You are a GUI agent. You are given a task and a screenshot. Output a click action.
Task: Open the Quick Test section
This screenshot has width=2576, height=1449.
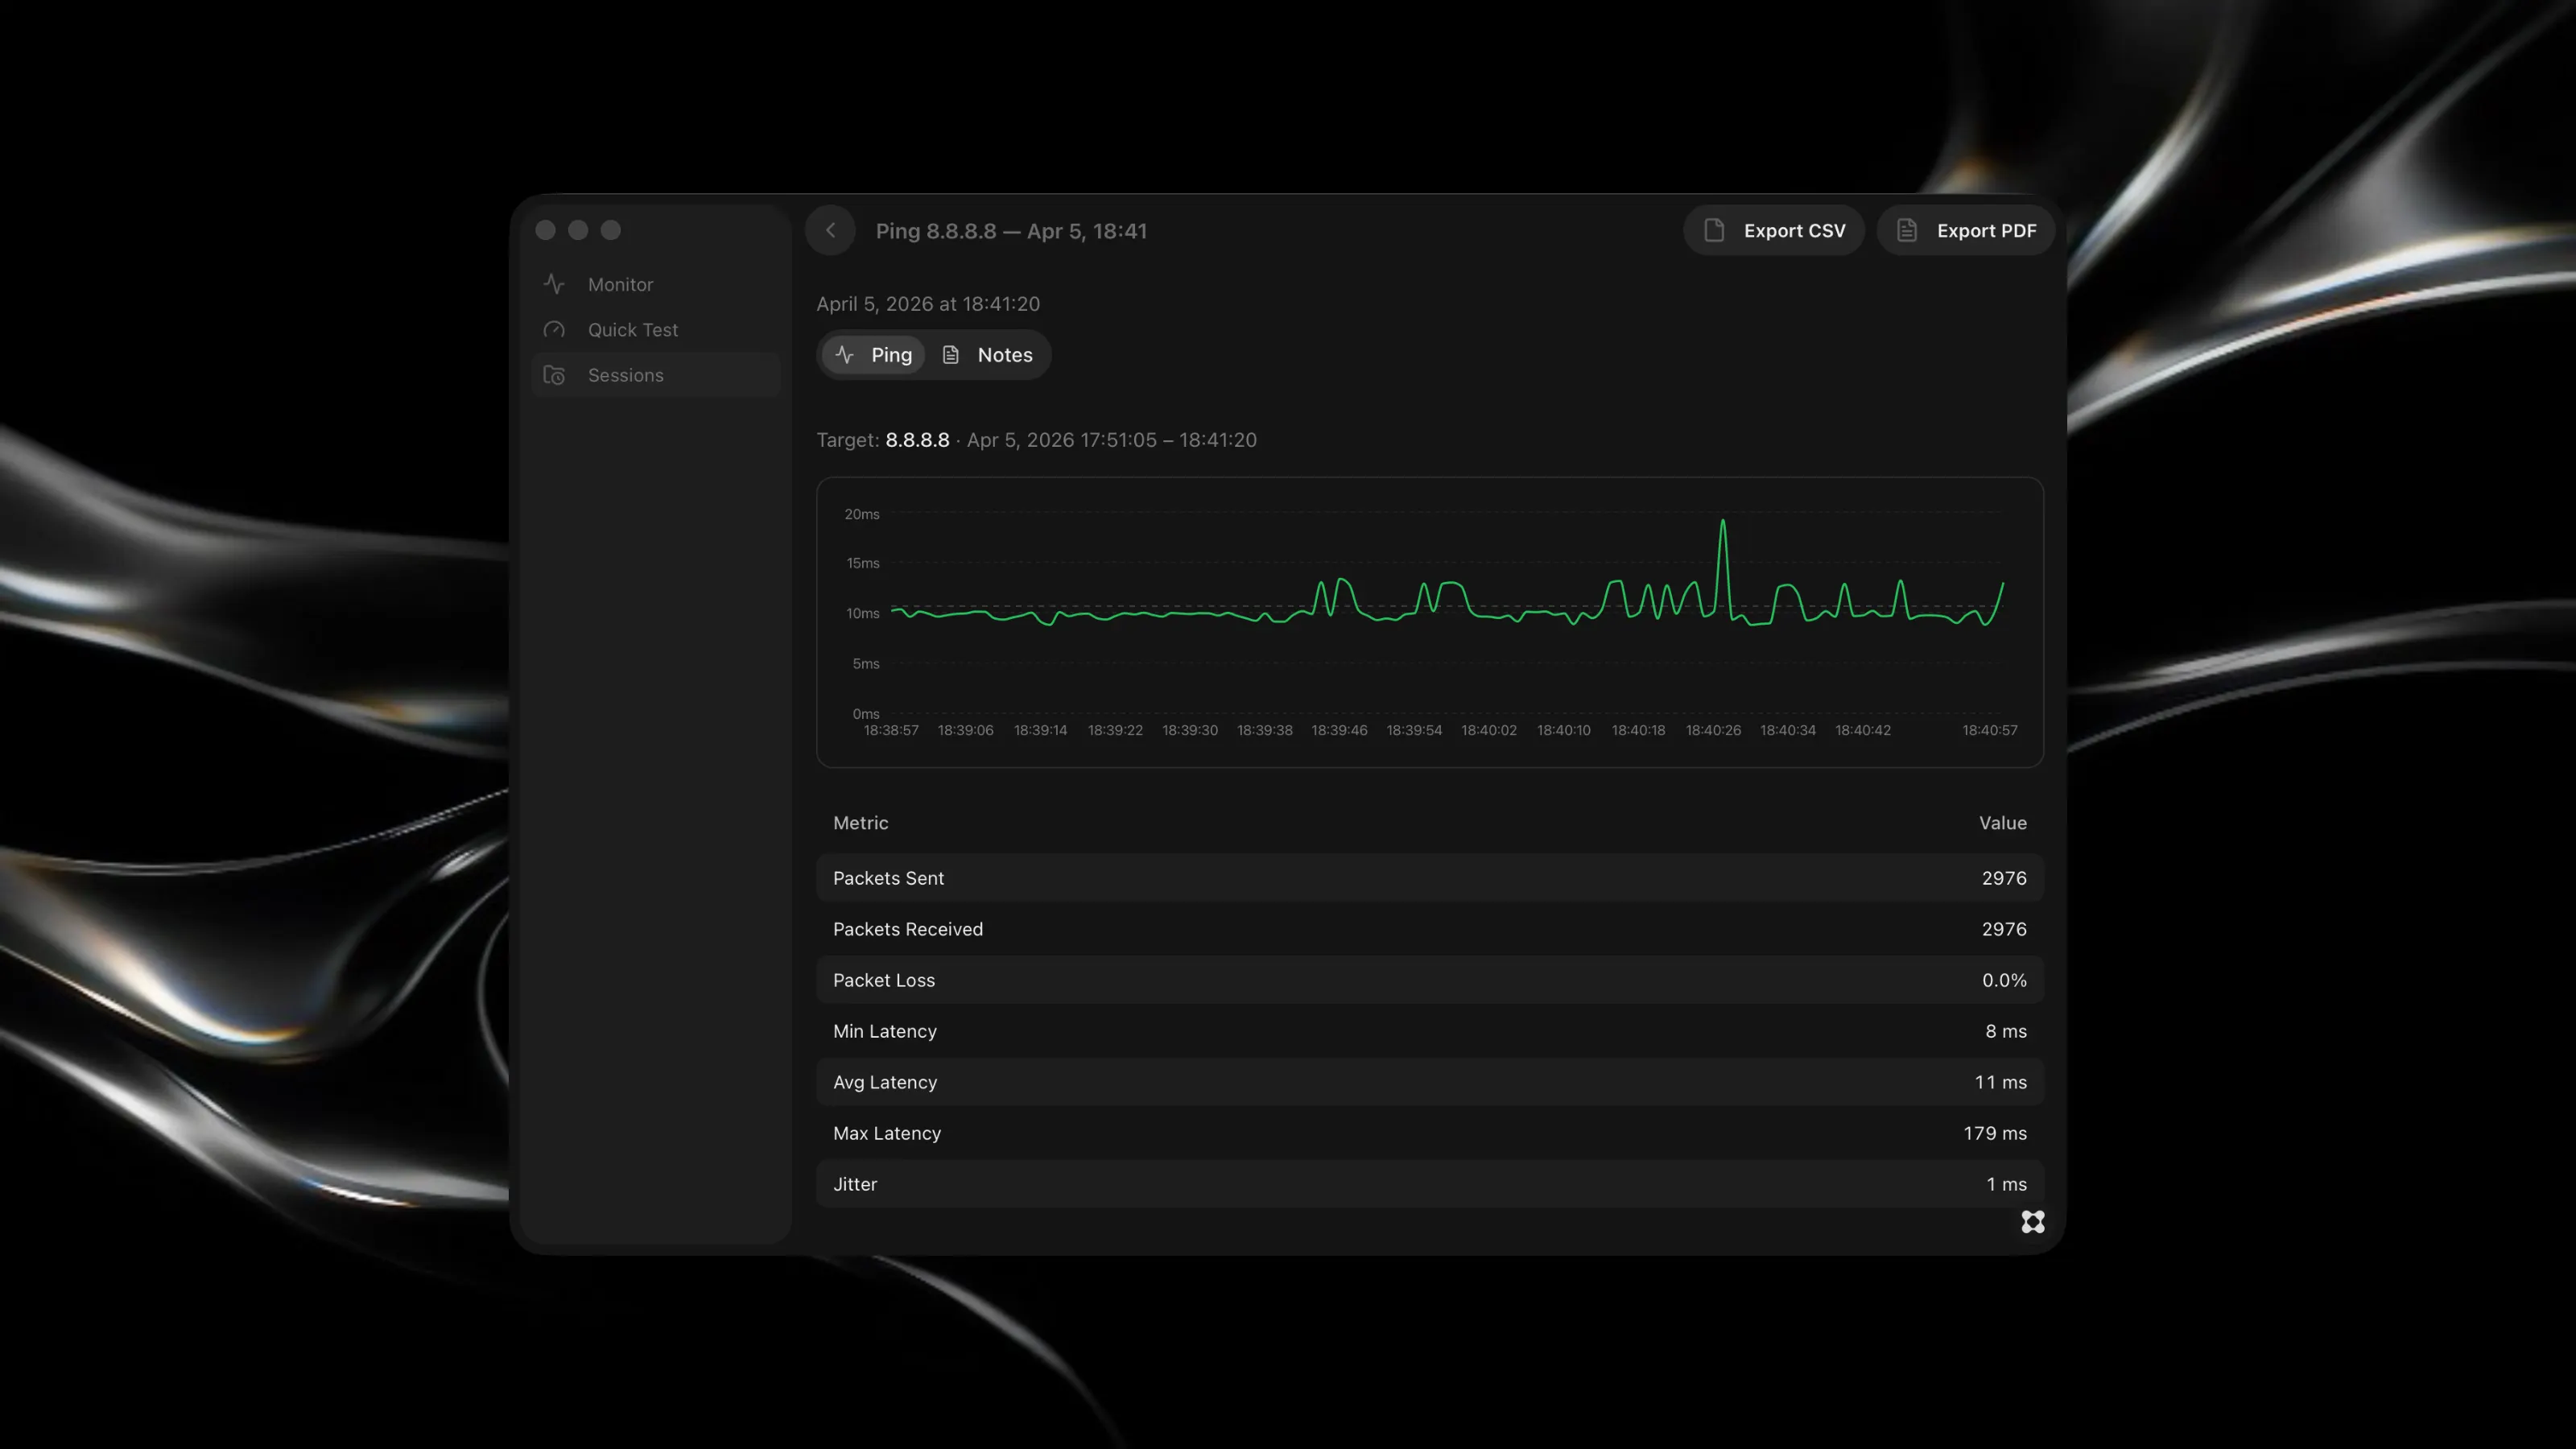[656, 330]
